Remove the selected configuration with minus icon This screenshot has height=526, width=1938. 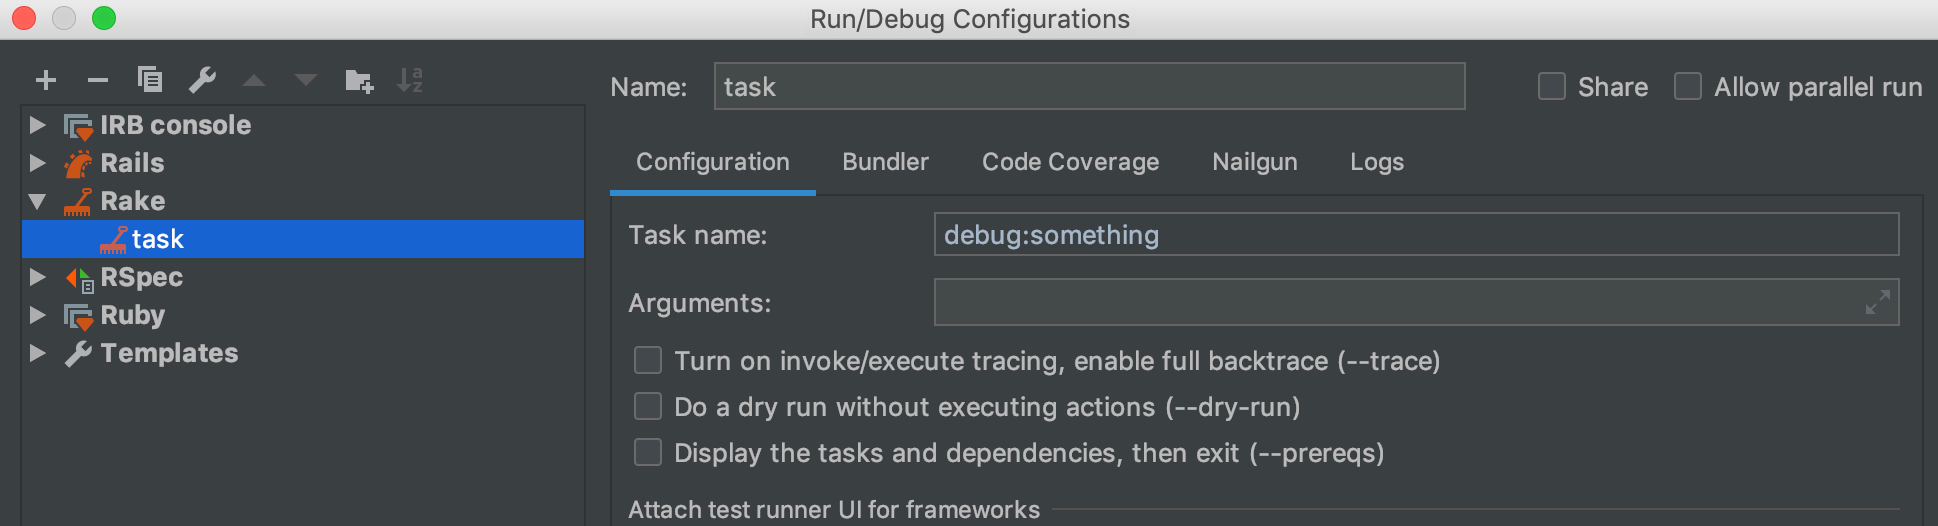click(98, 80)
